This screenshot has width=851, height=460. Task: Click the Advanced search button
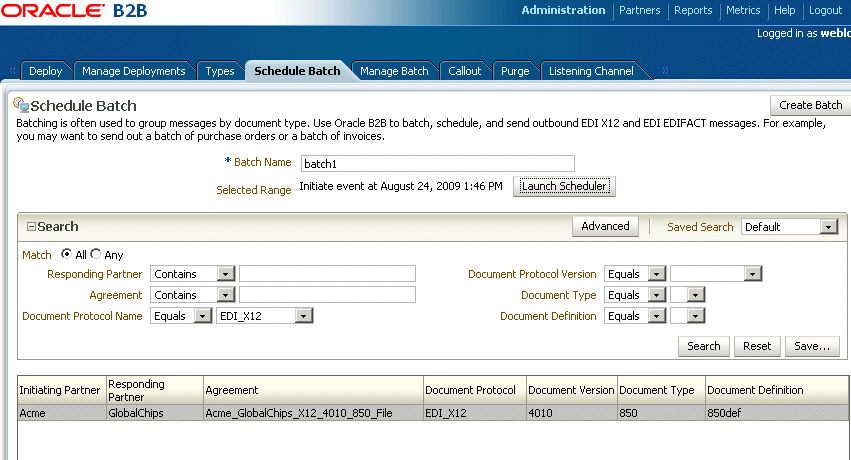click(605, 226)
